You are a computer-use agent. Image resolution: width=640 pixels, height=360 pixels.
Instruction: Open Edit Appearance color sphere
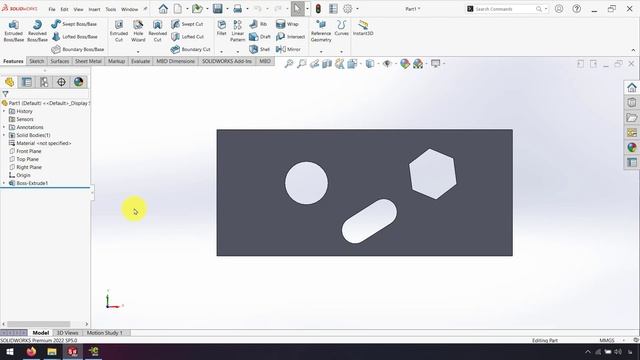pyautogui.click(x=404, y=64)
